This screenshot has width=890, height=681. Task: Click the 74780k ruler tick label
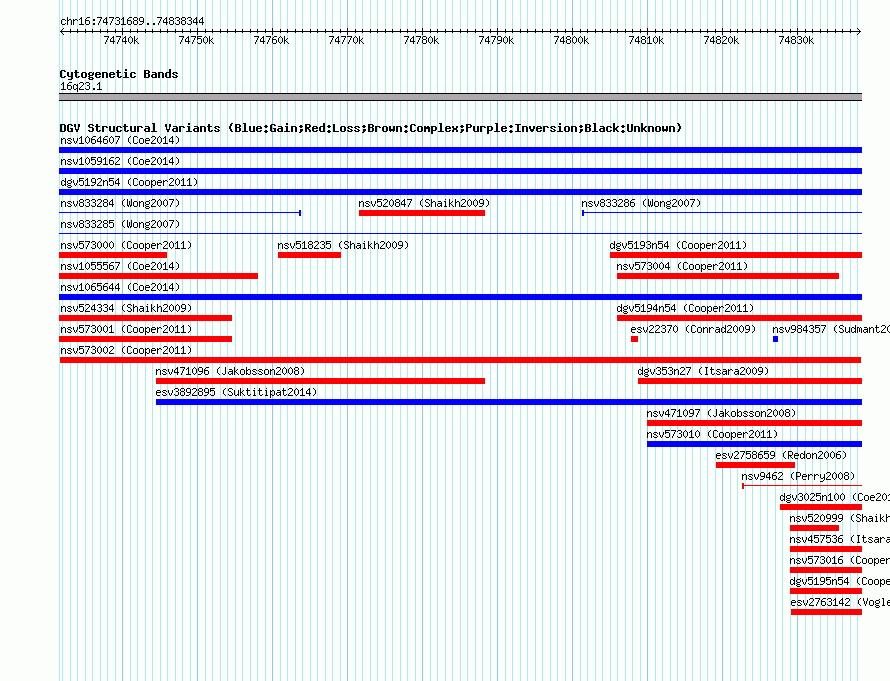pyautogui.click(x=421, y=40)
